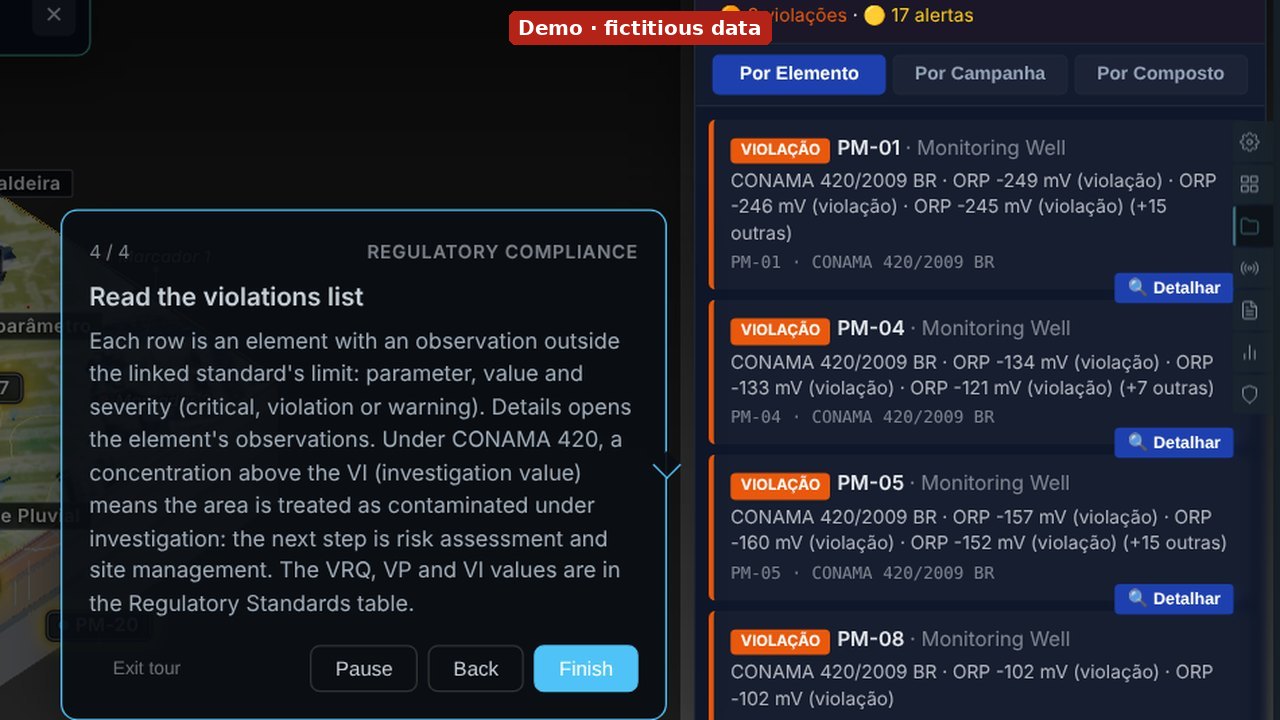Click Detalhar for PM-01

click(x=1174, y=288)
